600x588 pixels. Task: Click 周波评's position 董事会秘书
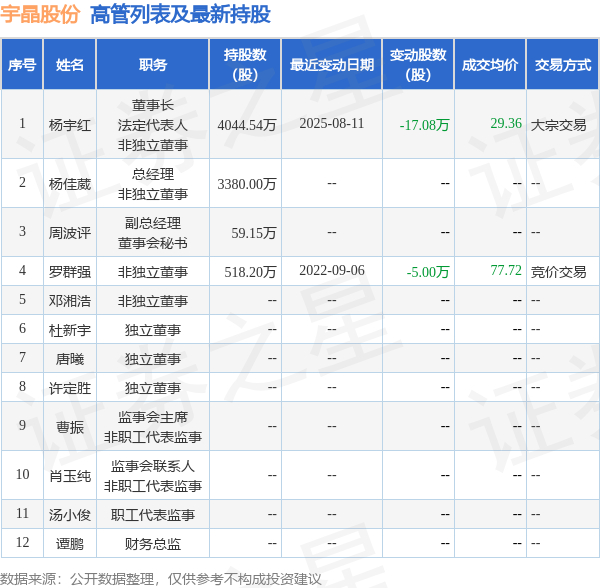153,243
